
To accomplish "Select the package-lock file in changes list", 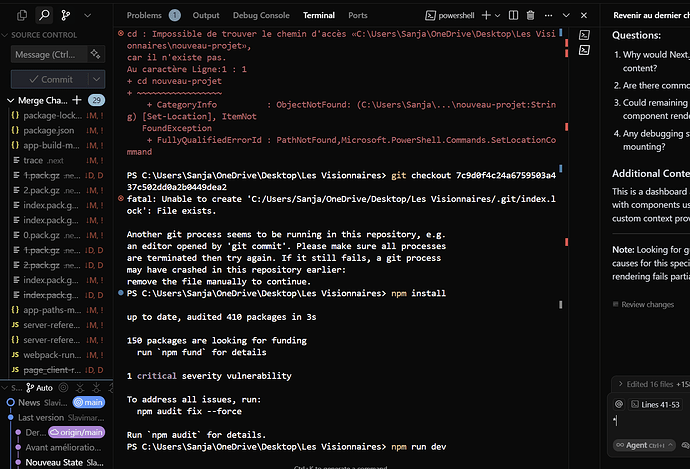I will tap(57, 115).
